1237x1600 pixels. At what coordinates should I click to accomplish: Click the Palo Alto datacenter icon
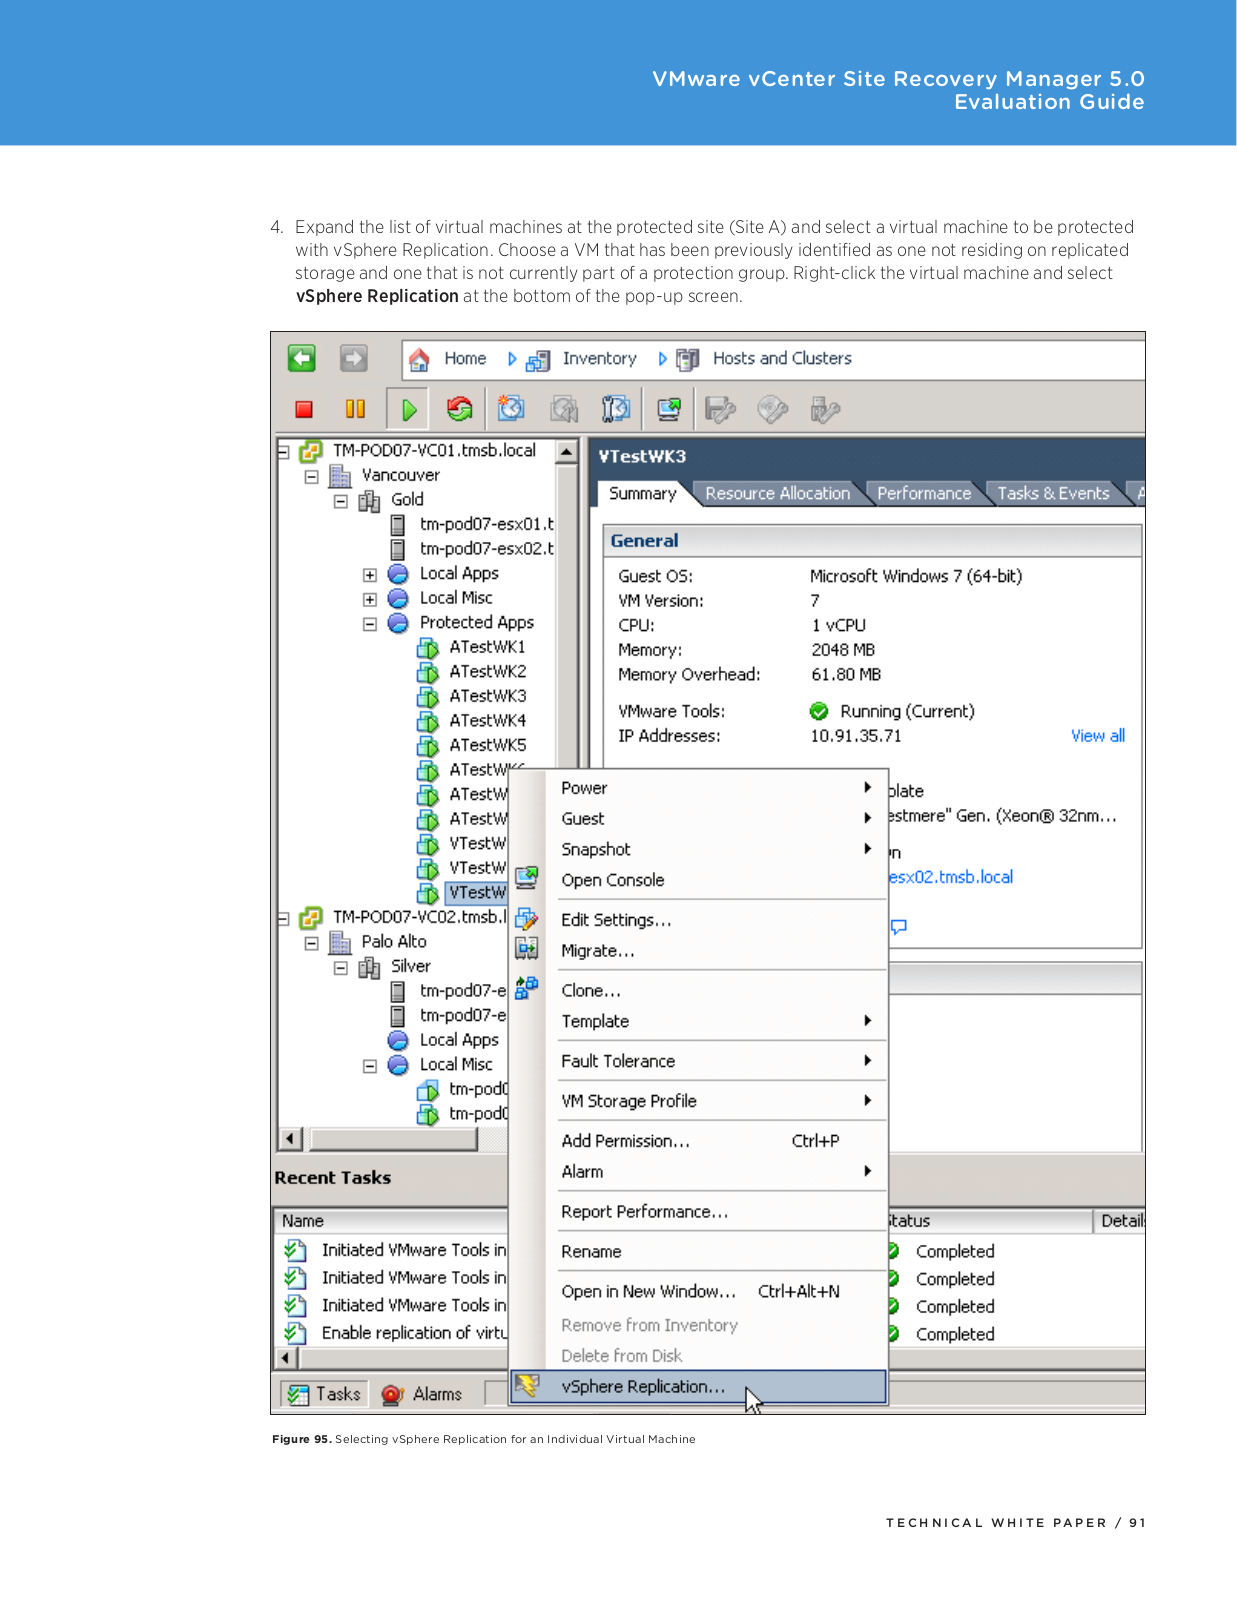pyautogui.click(x=340, y=942)
